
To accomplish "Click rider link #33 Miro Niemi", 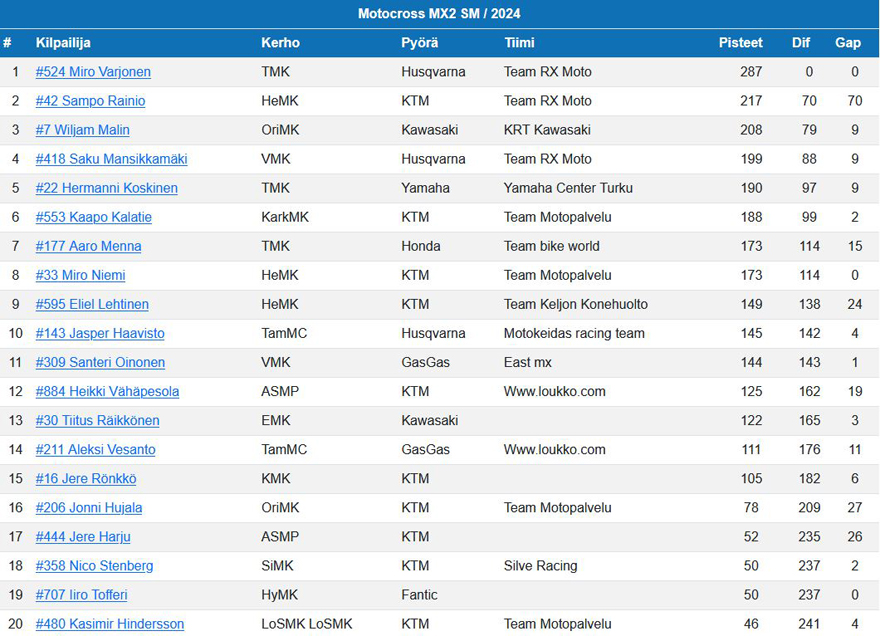I will (x=80, y=275).
